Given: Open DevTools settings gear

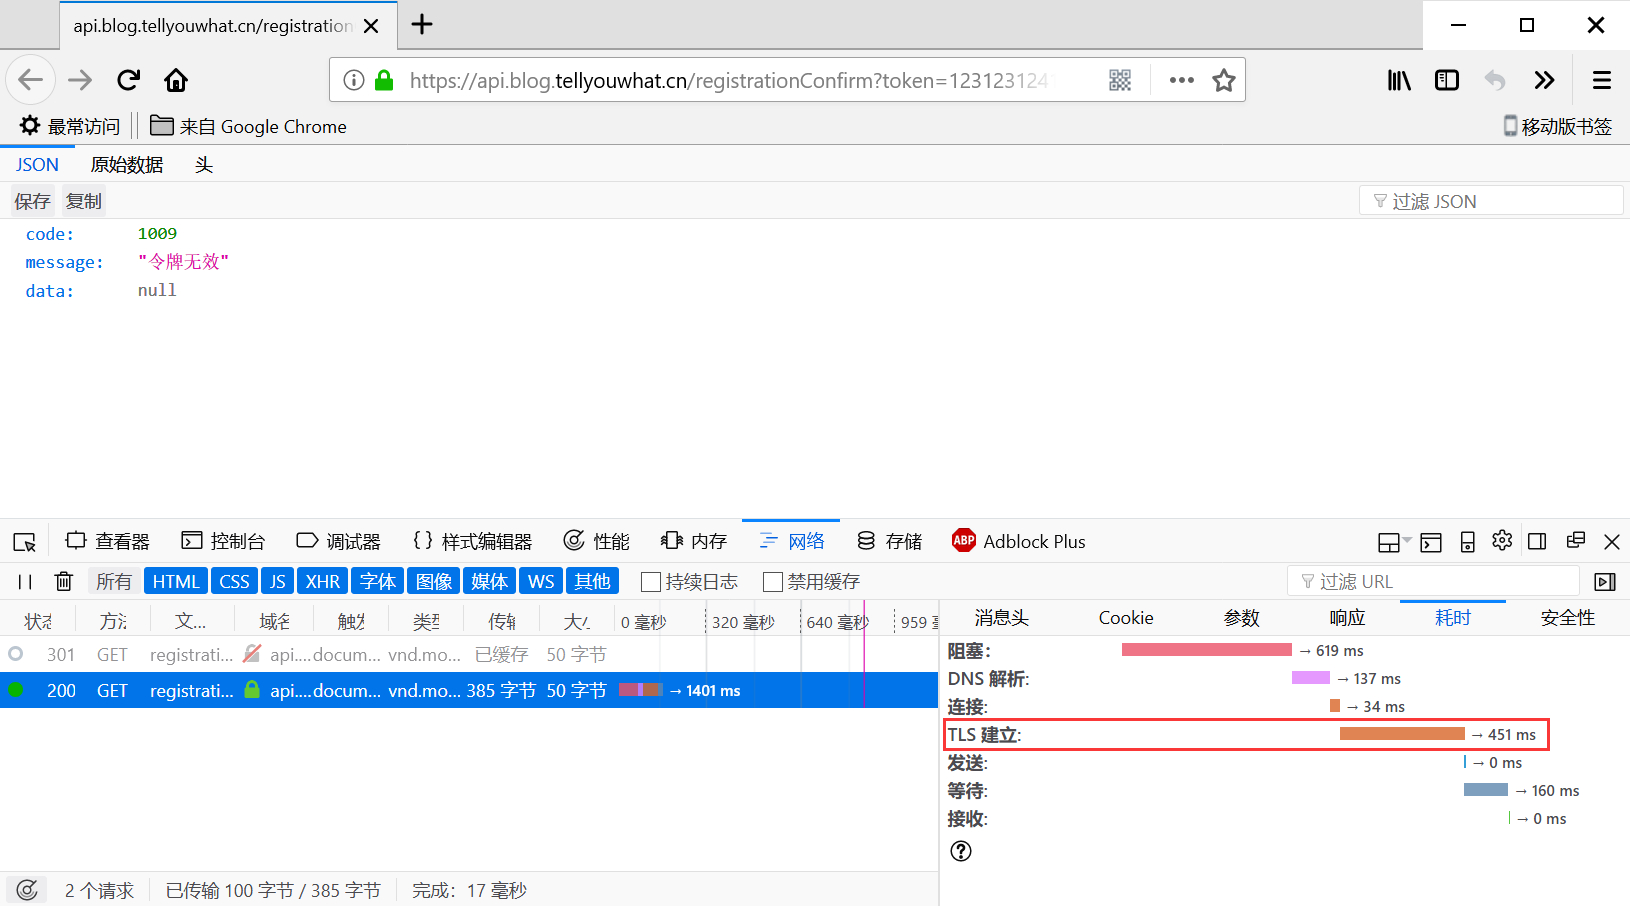Looking at the screenshot, I should [1502, 541].
